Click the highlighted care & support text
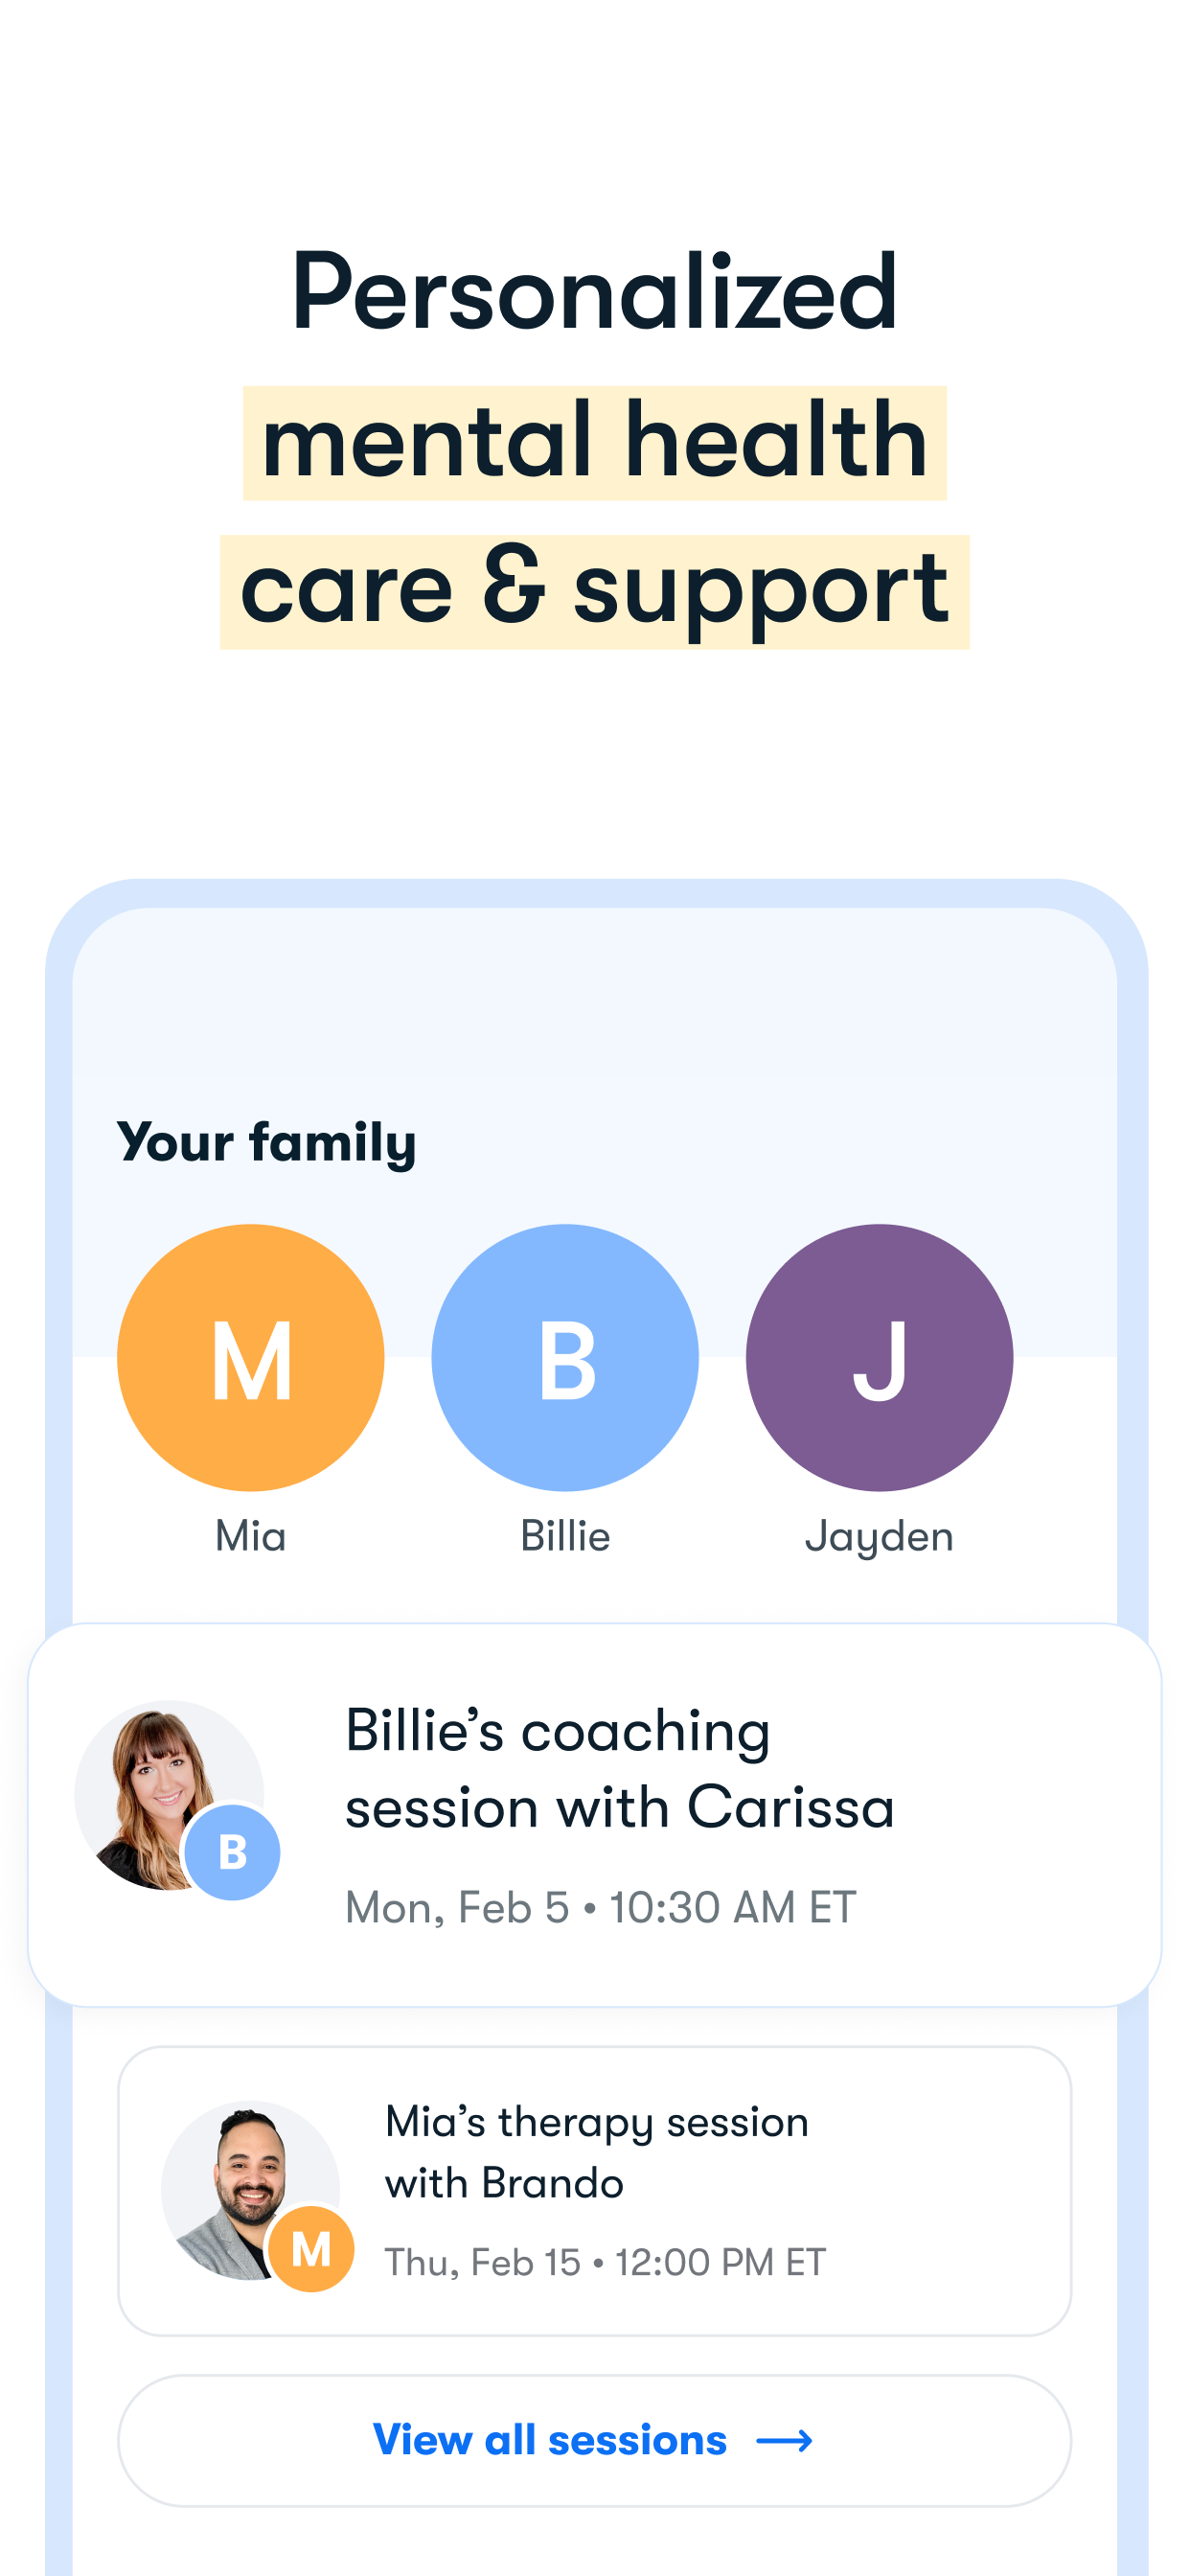This screenshot has width=1190, height=2576. pos(595,592)
